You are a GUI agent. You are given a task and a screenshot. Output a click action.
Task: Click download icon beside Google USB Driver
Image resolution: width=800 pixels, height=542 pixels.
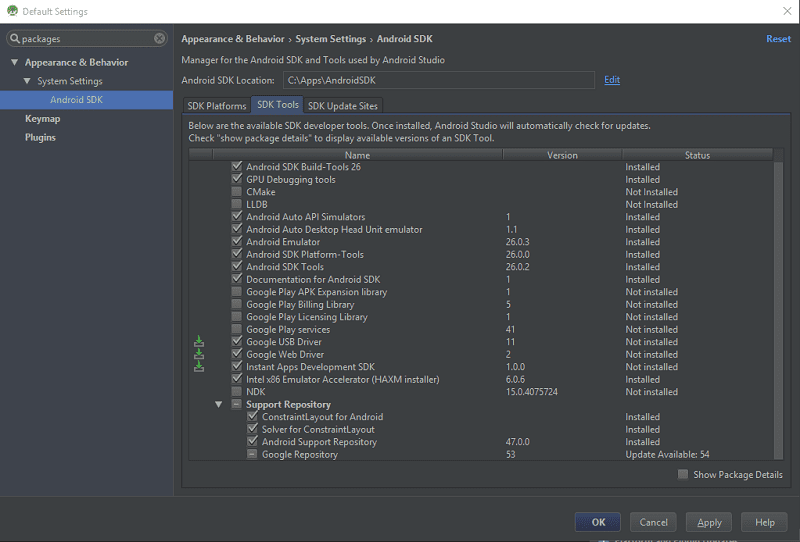(199, 341)
